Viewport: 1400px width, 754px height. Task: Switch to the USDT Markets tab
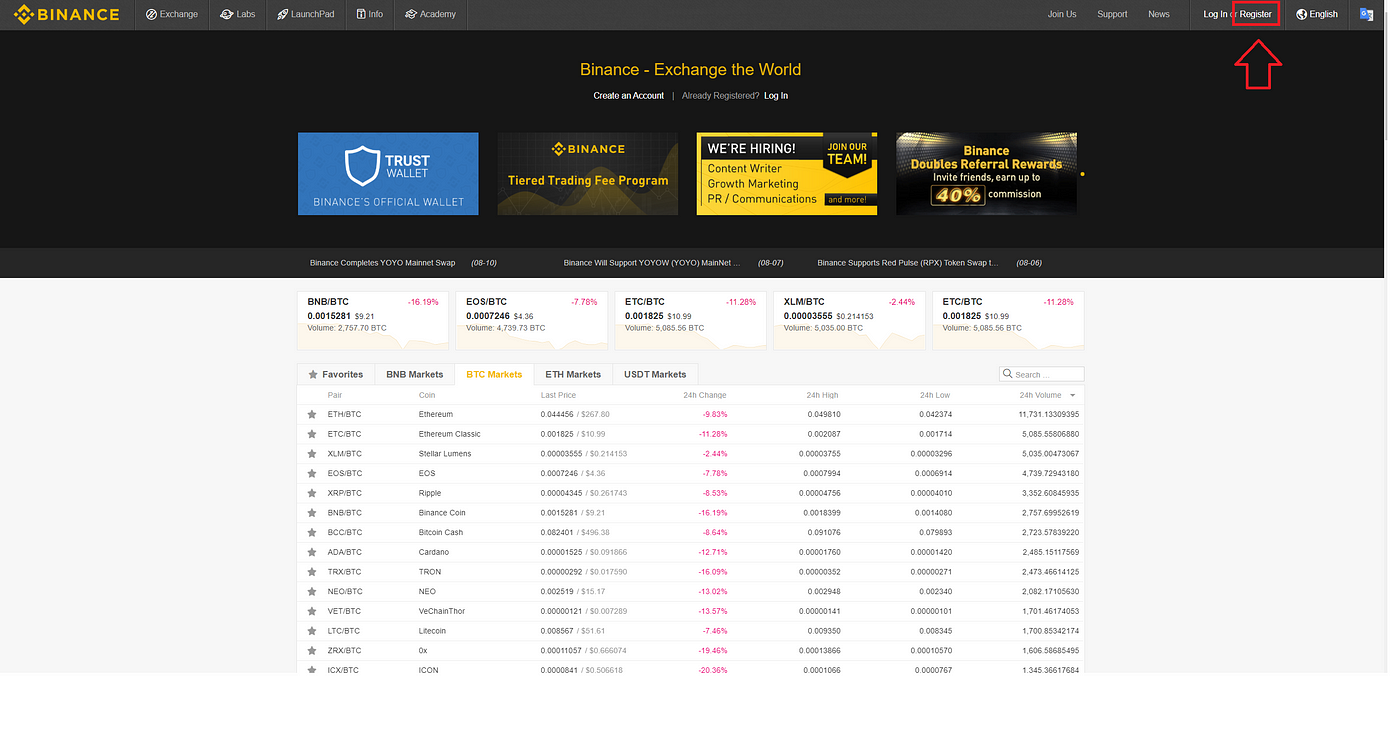(x=655, y=374)
